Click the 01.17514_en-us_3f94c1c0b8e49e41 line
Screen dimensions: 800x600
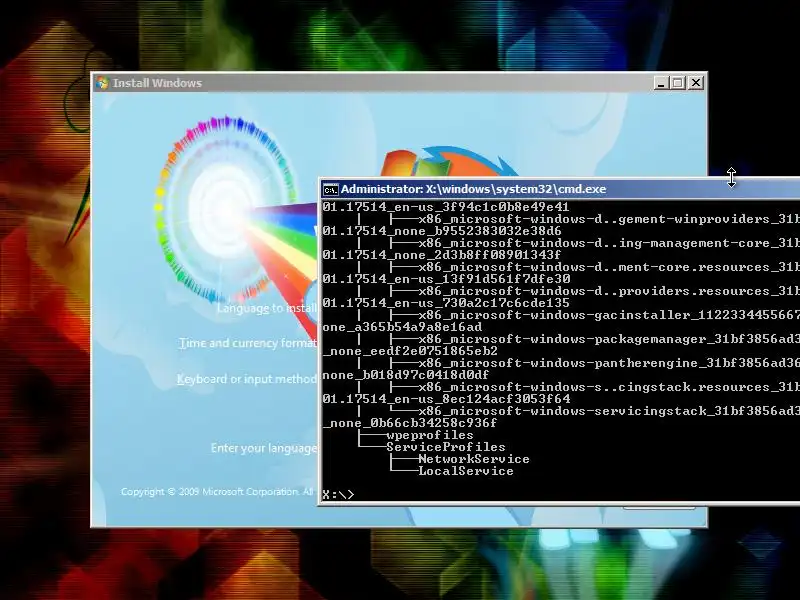[x=446, y=207]
